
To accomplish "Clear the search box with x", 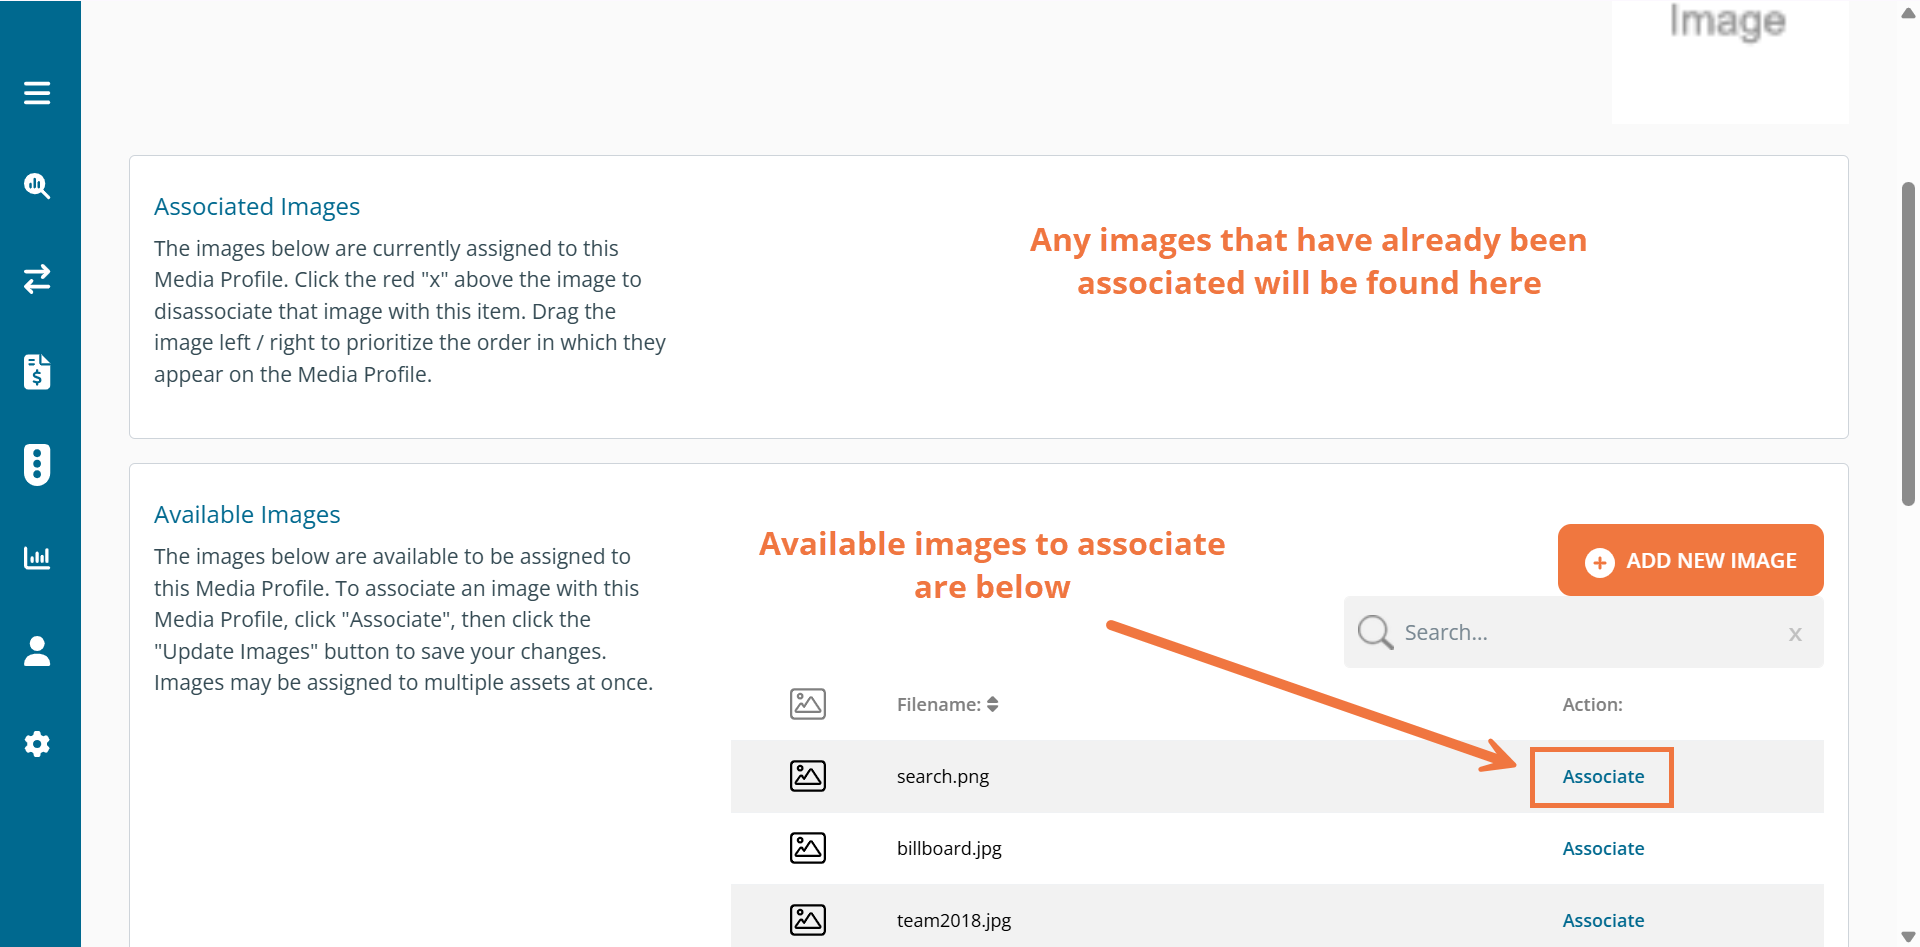I will click(1795, 634).
